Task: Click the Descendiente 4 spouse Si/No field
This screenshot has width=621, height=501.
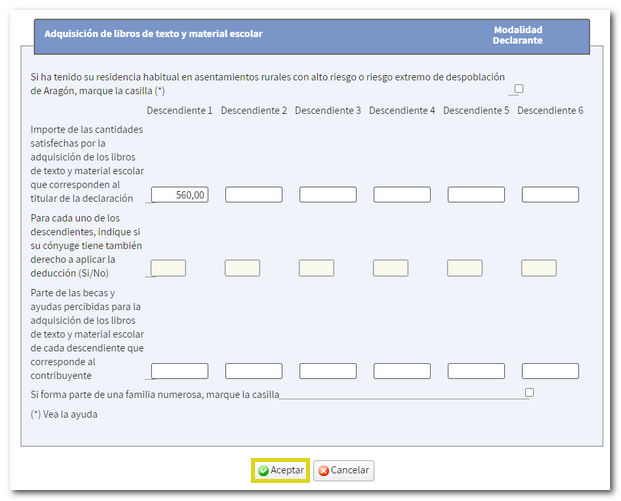Action: coord(390,268)
